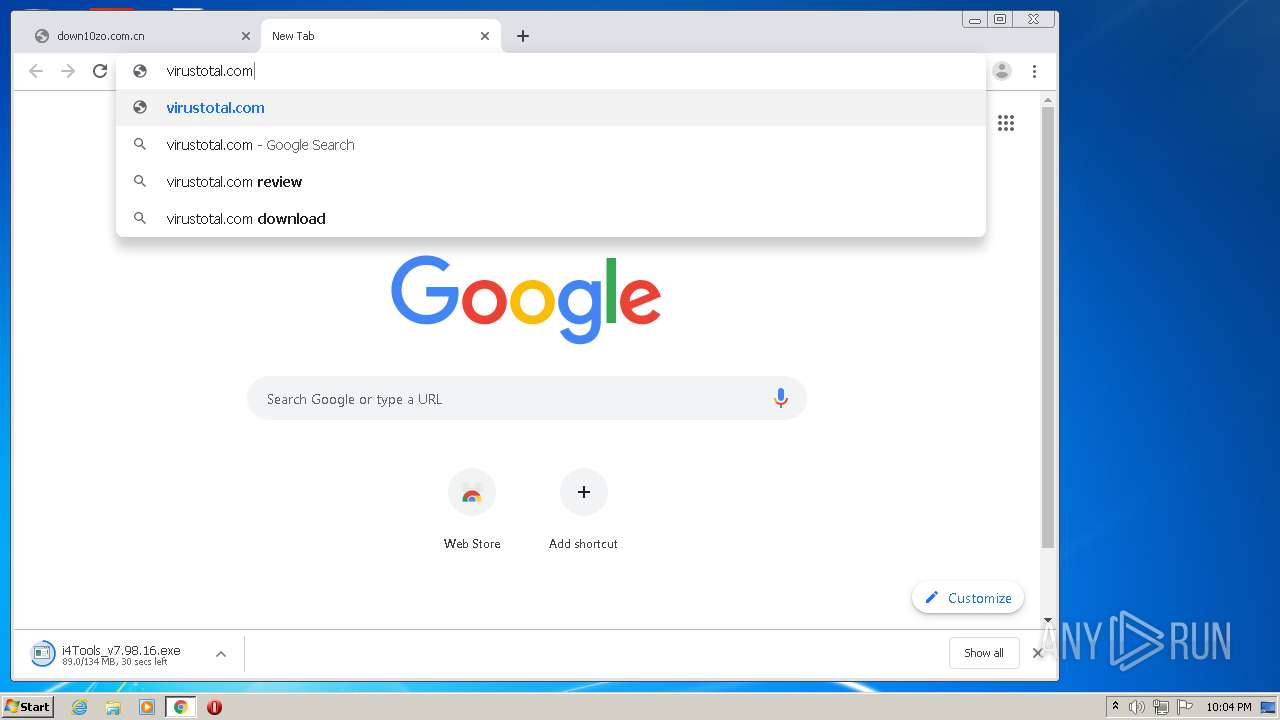
Task: Open Chrome three-dot menu
Action: (1034, 71)
